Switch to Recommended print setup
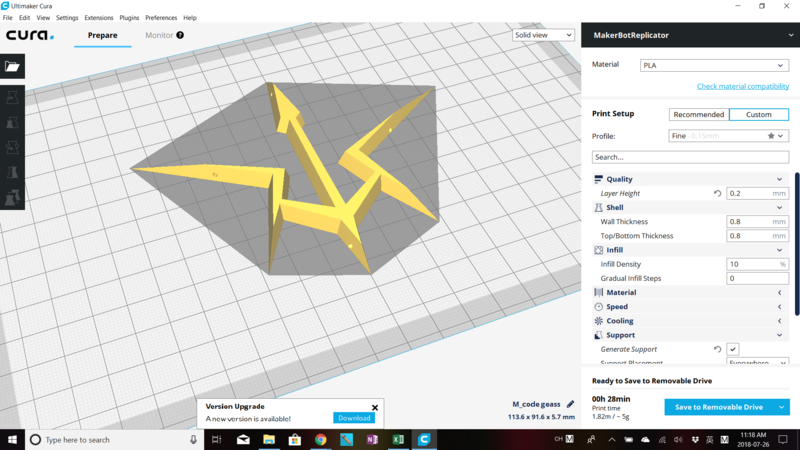This screenshot has width=800, height=450. tap(698, 114)
